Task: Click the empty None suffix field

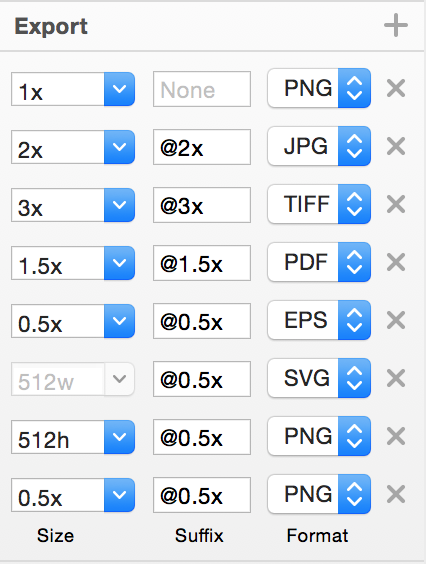Action: [202, 89]
